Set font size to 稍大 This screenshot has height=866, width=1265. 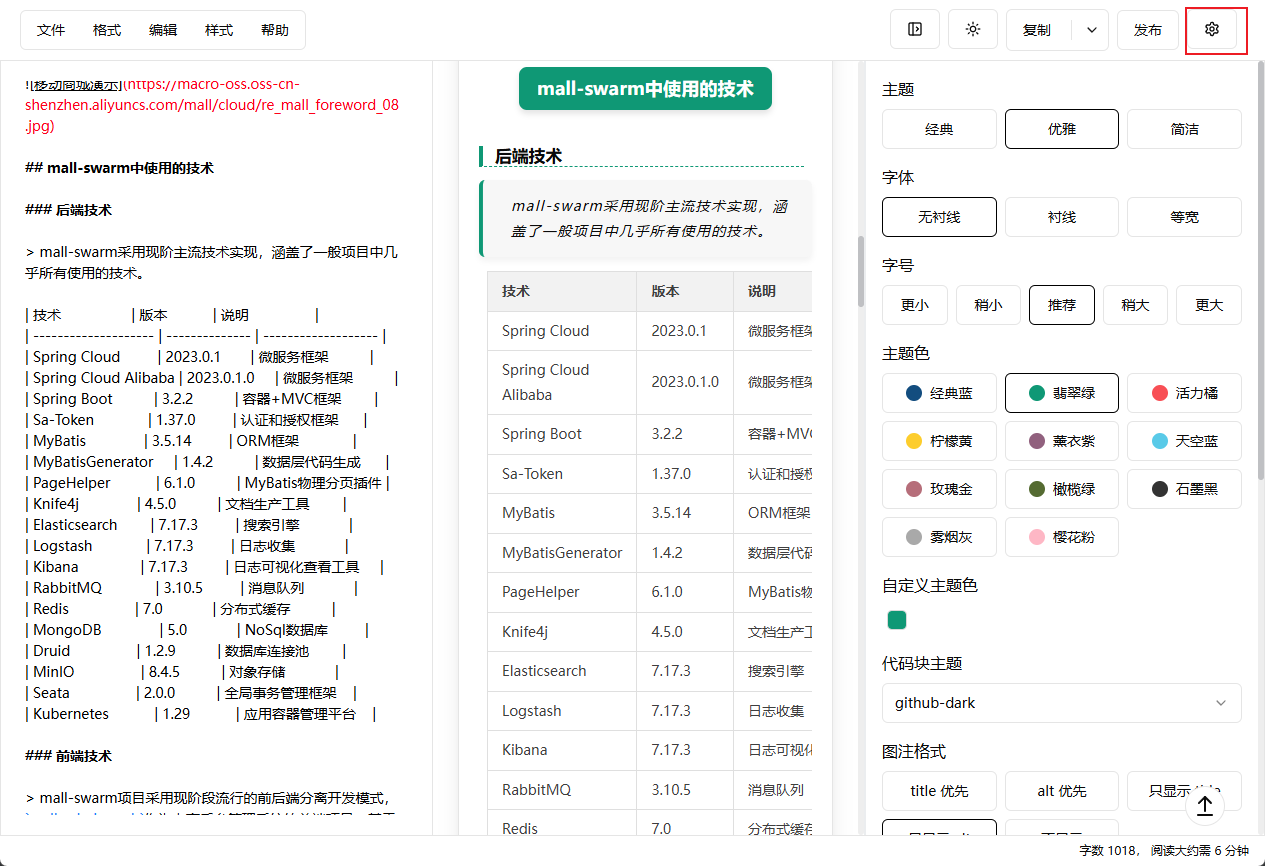click(x=1136, y=305)
